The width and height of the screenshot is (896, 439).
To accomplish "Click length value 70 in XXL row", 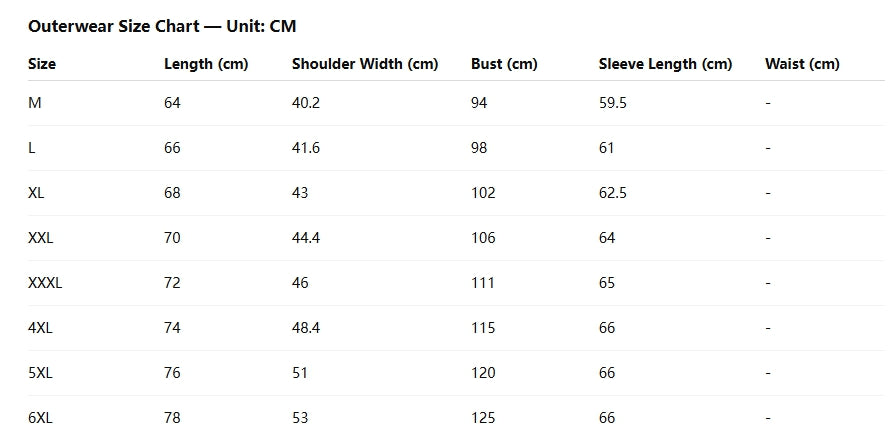I will [x=172, y=238].
